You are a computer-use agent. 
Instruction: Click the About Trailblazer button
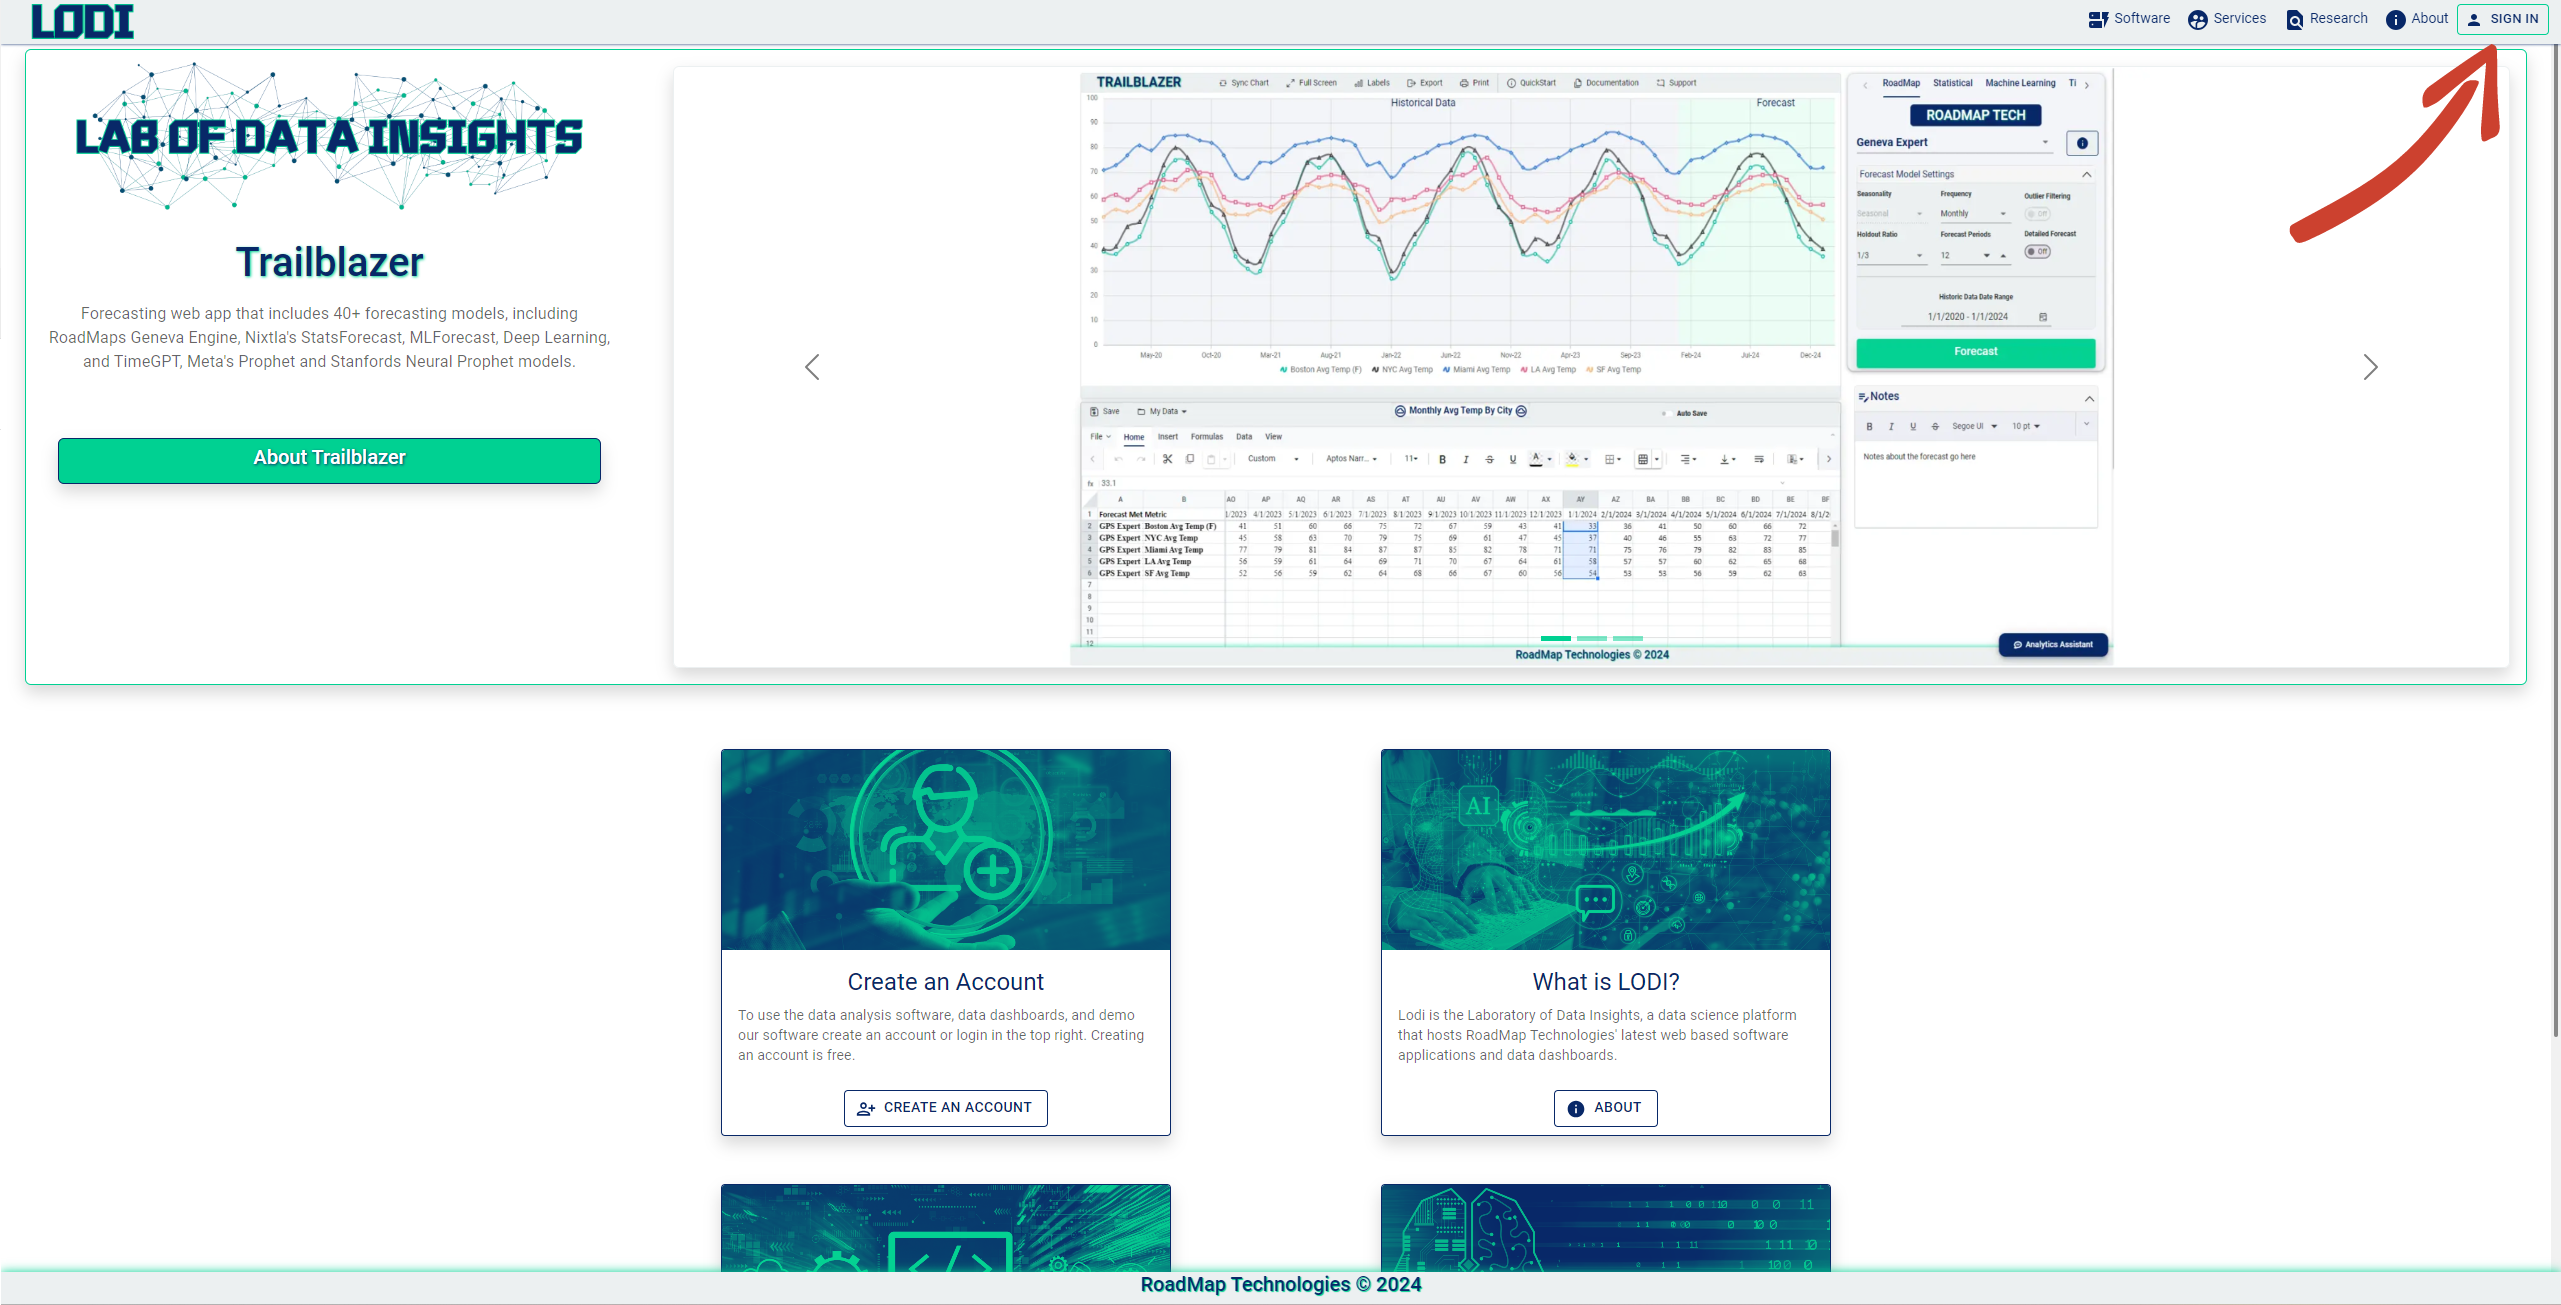[329, 458]
